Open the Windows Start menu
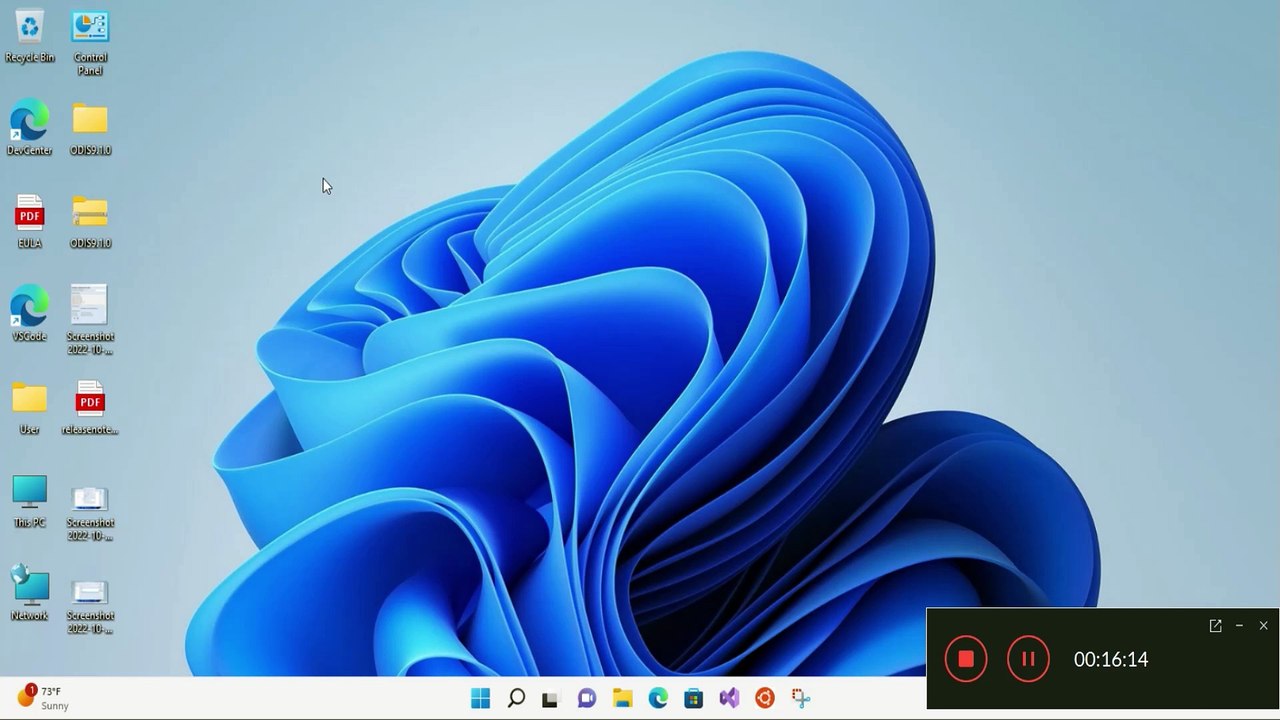 click(481, 698)
